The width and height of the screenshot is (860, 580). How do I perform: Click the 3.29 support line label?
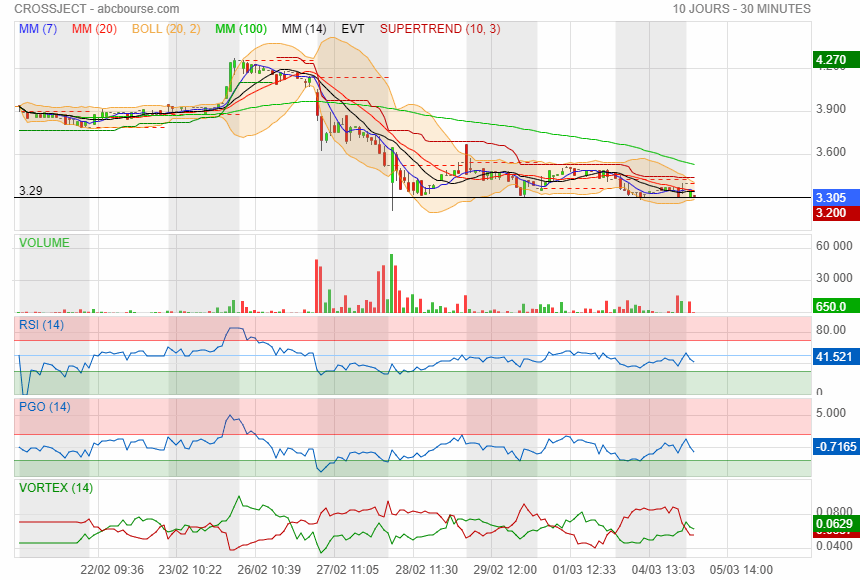pos(31,190)
